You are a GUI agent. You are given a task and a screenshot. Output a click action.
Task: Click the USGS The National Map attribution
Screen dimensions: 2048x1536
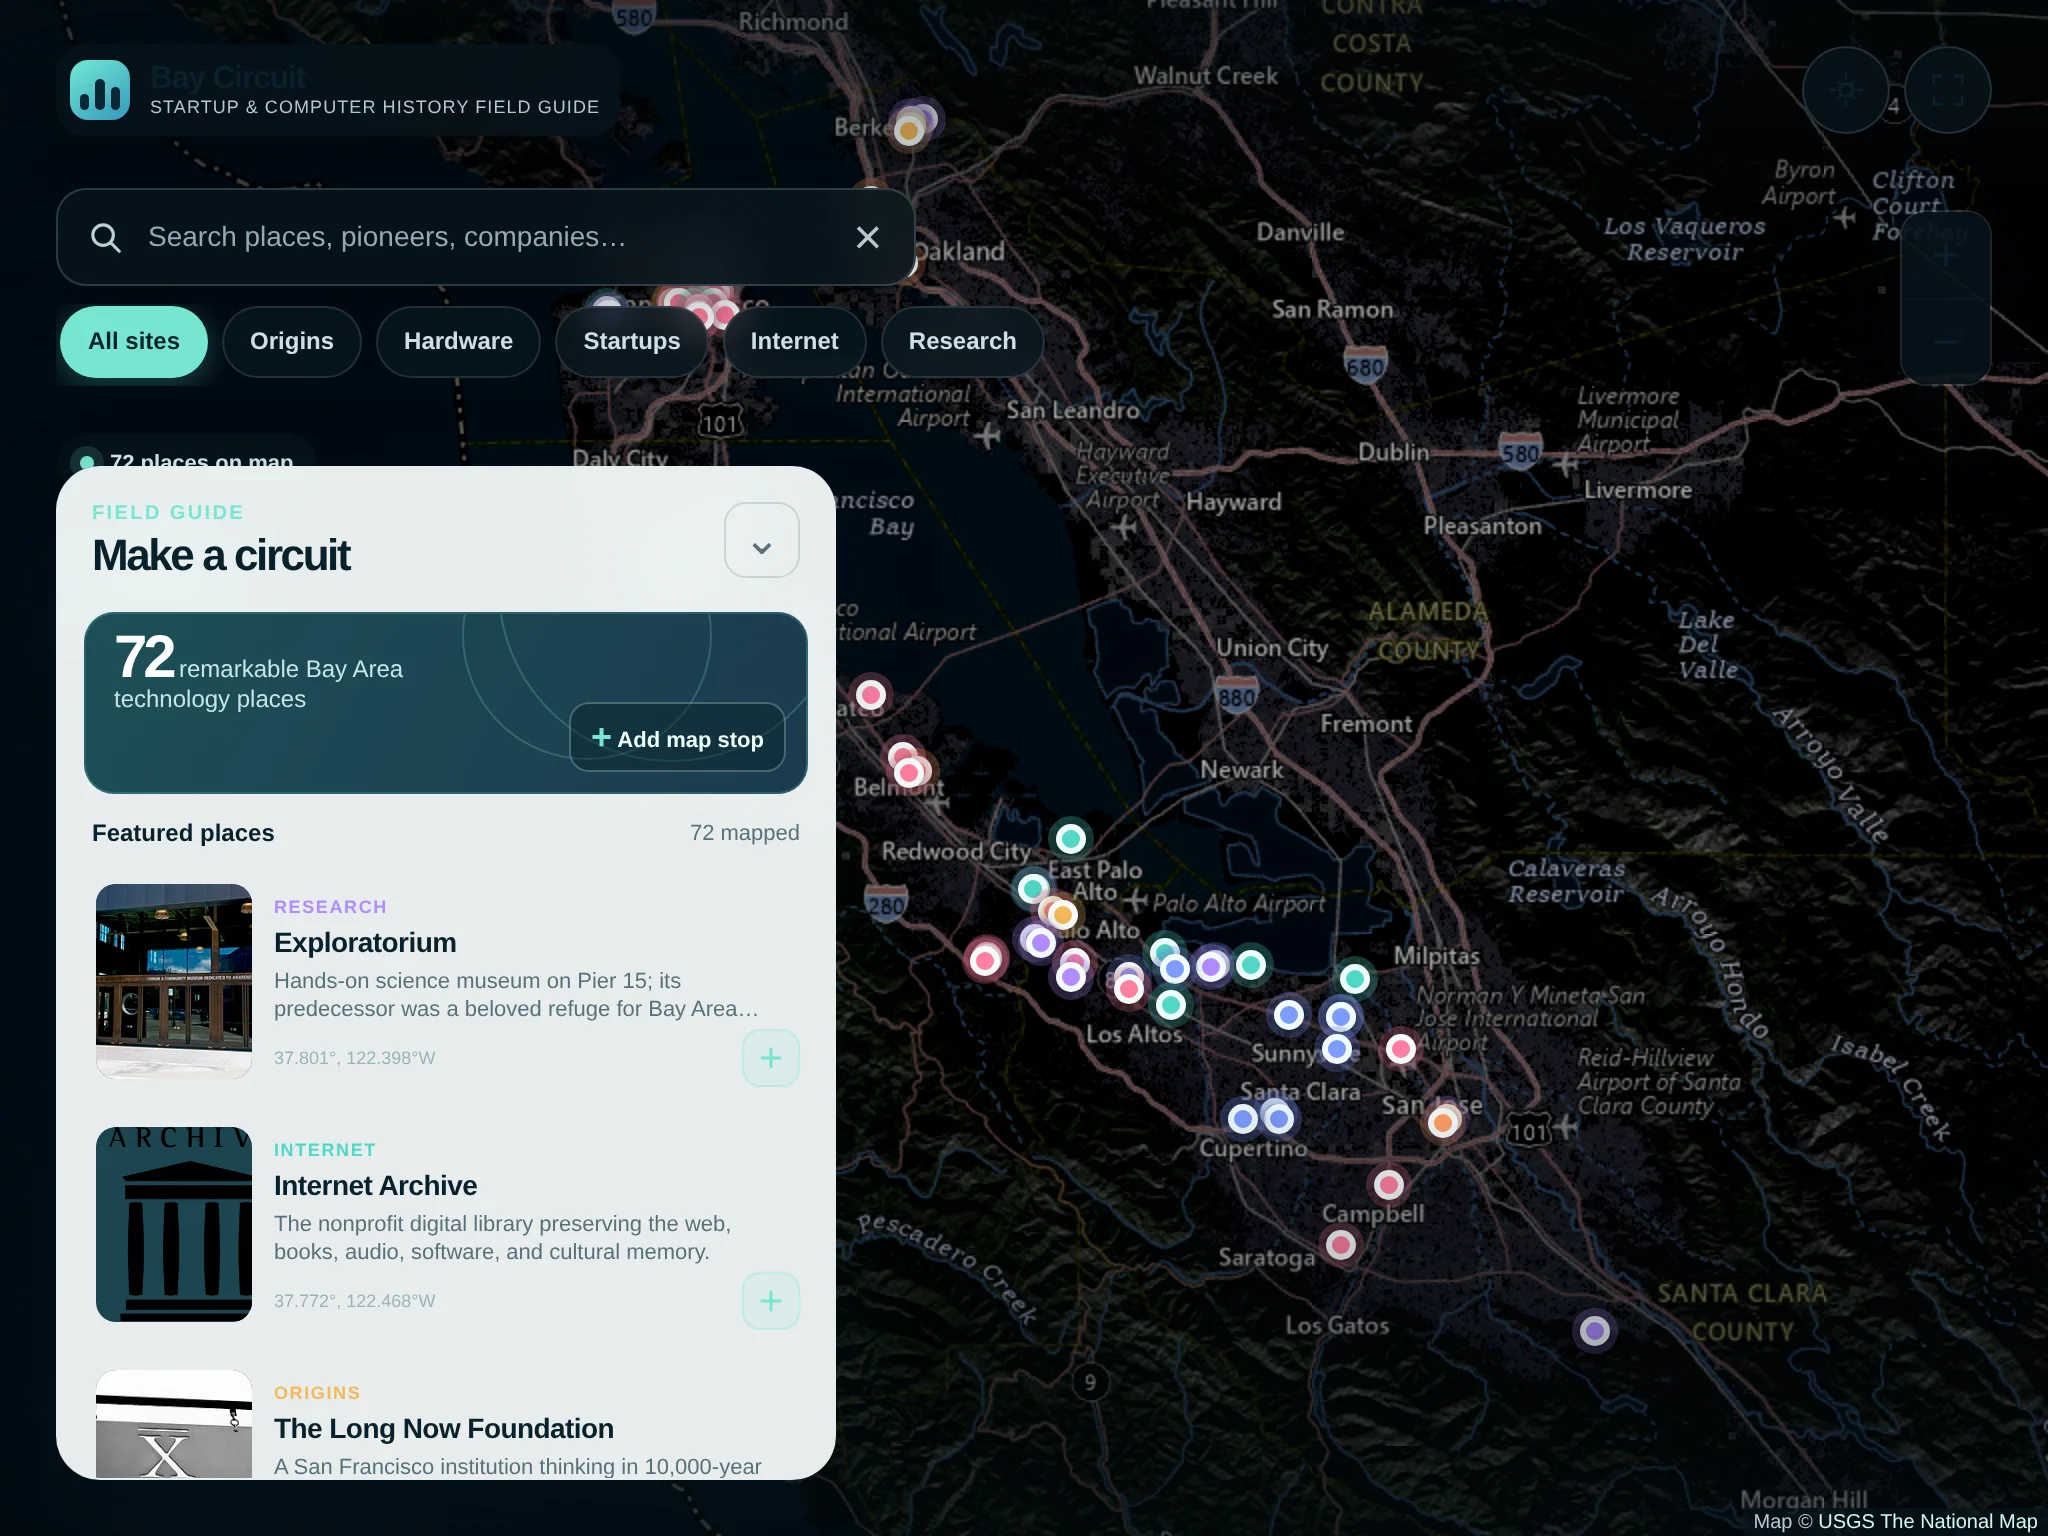[1927, 1521]
